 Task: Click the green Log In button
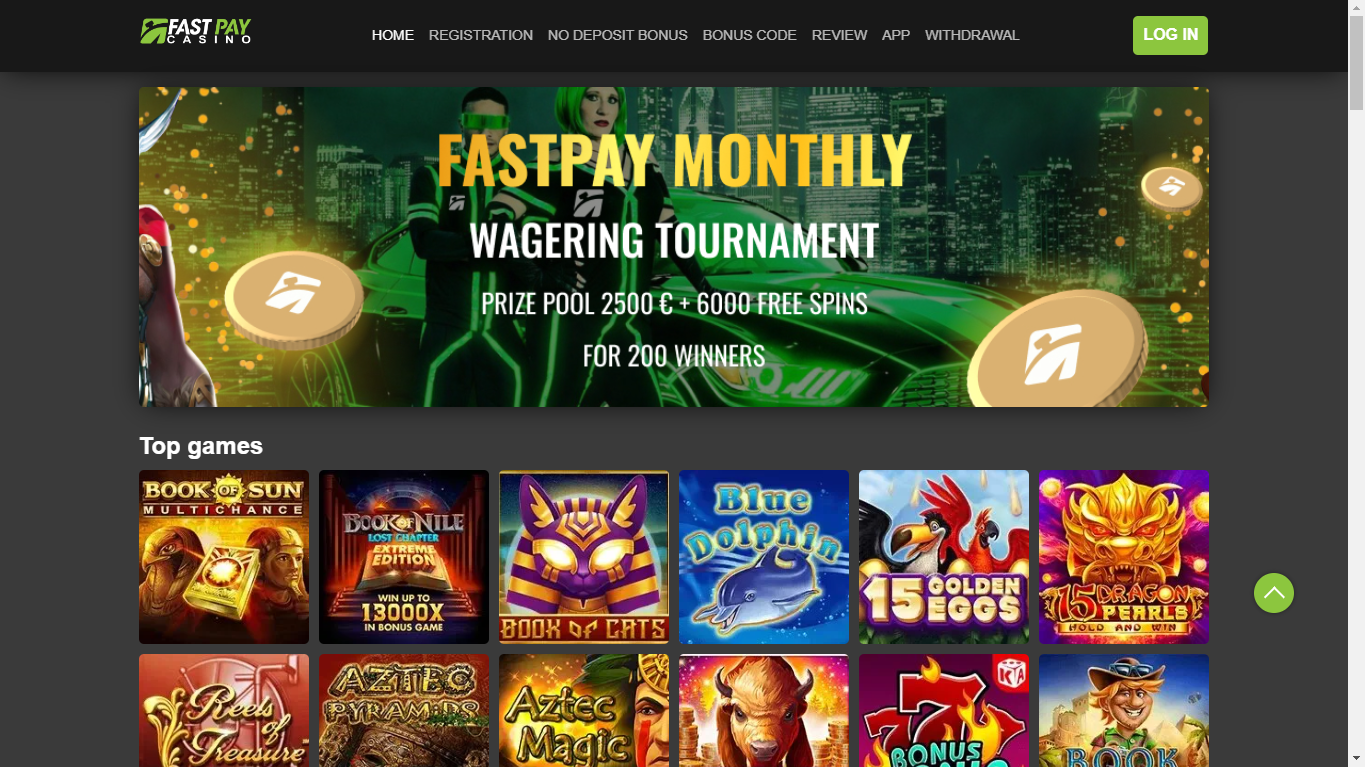point(1170,35)
